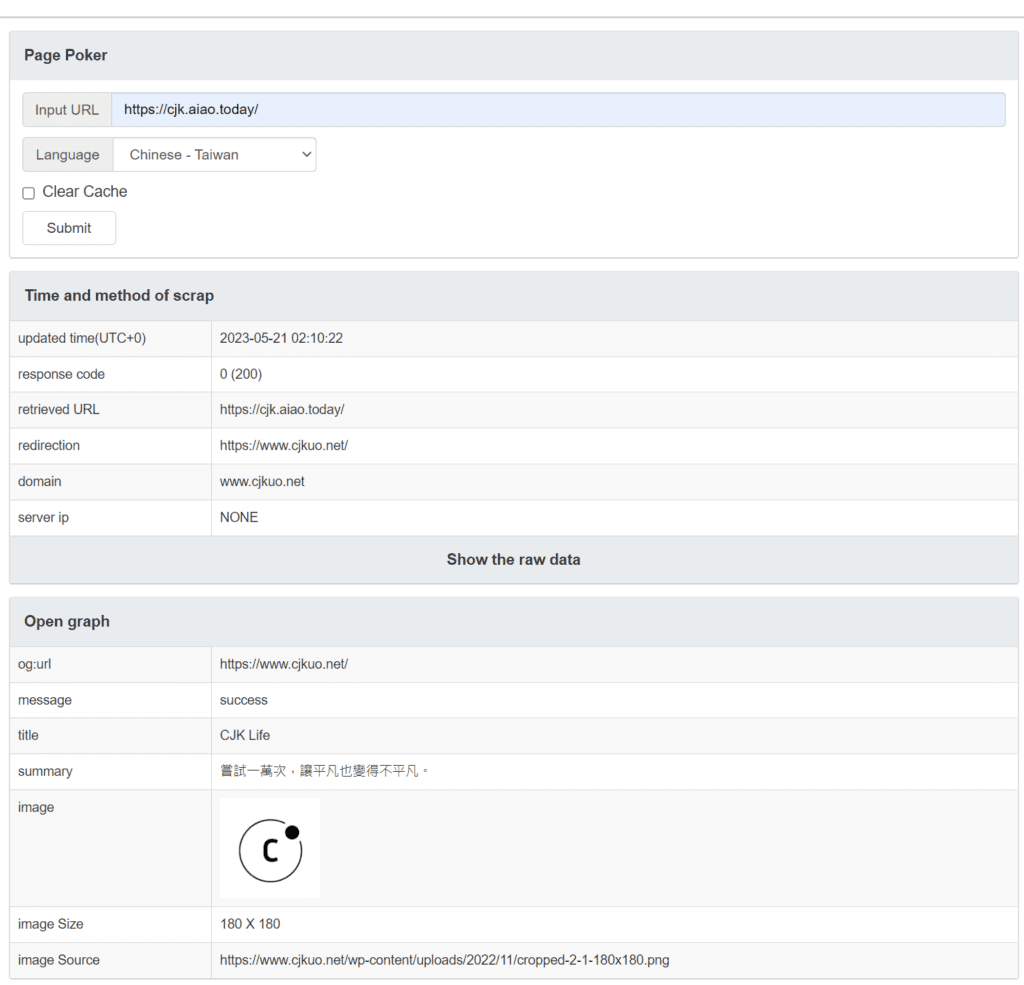Click the og image thumbnail
Screen dimensions: 1024x985
[270, 848]
